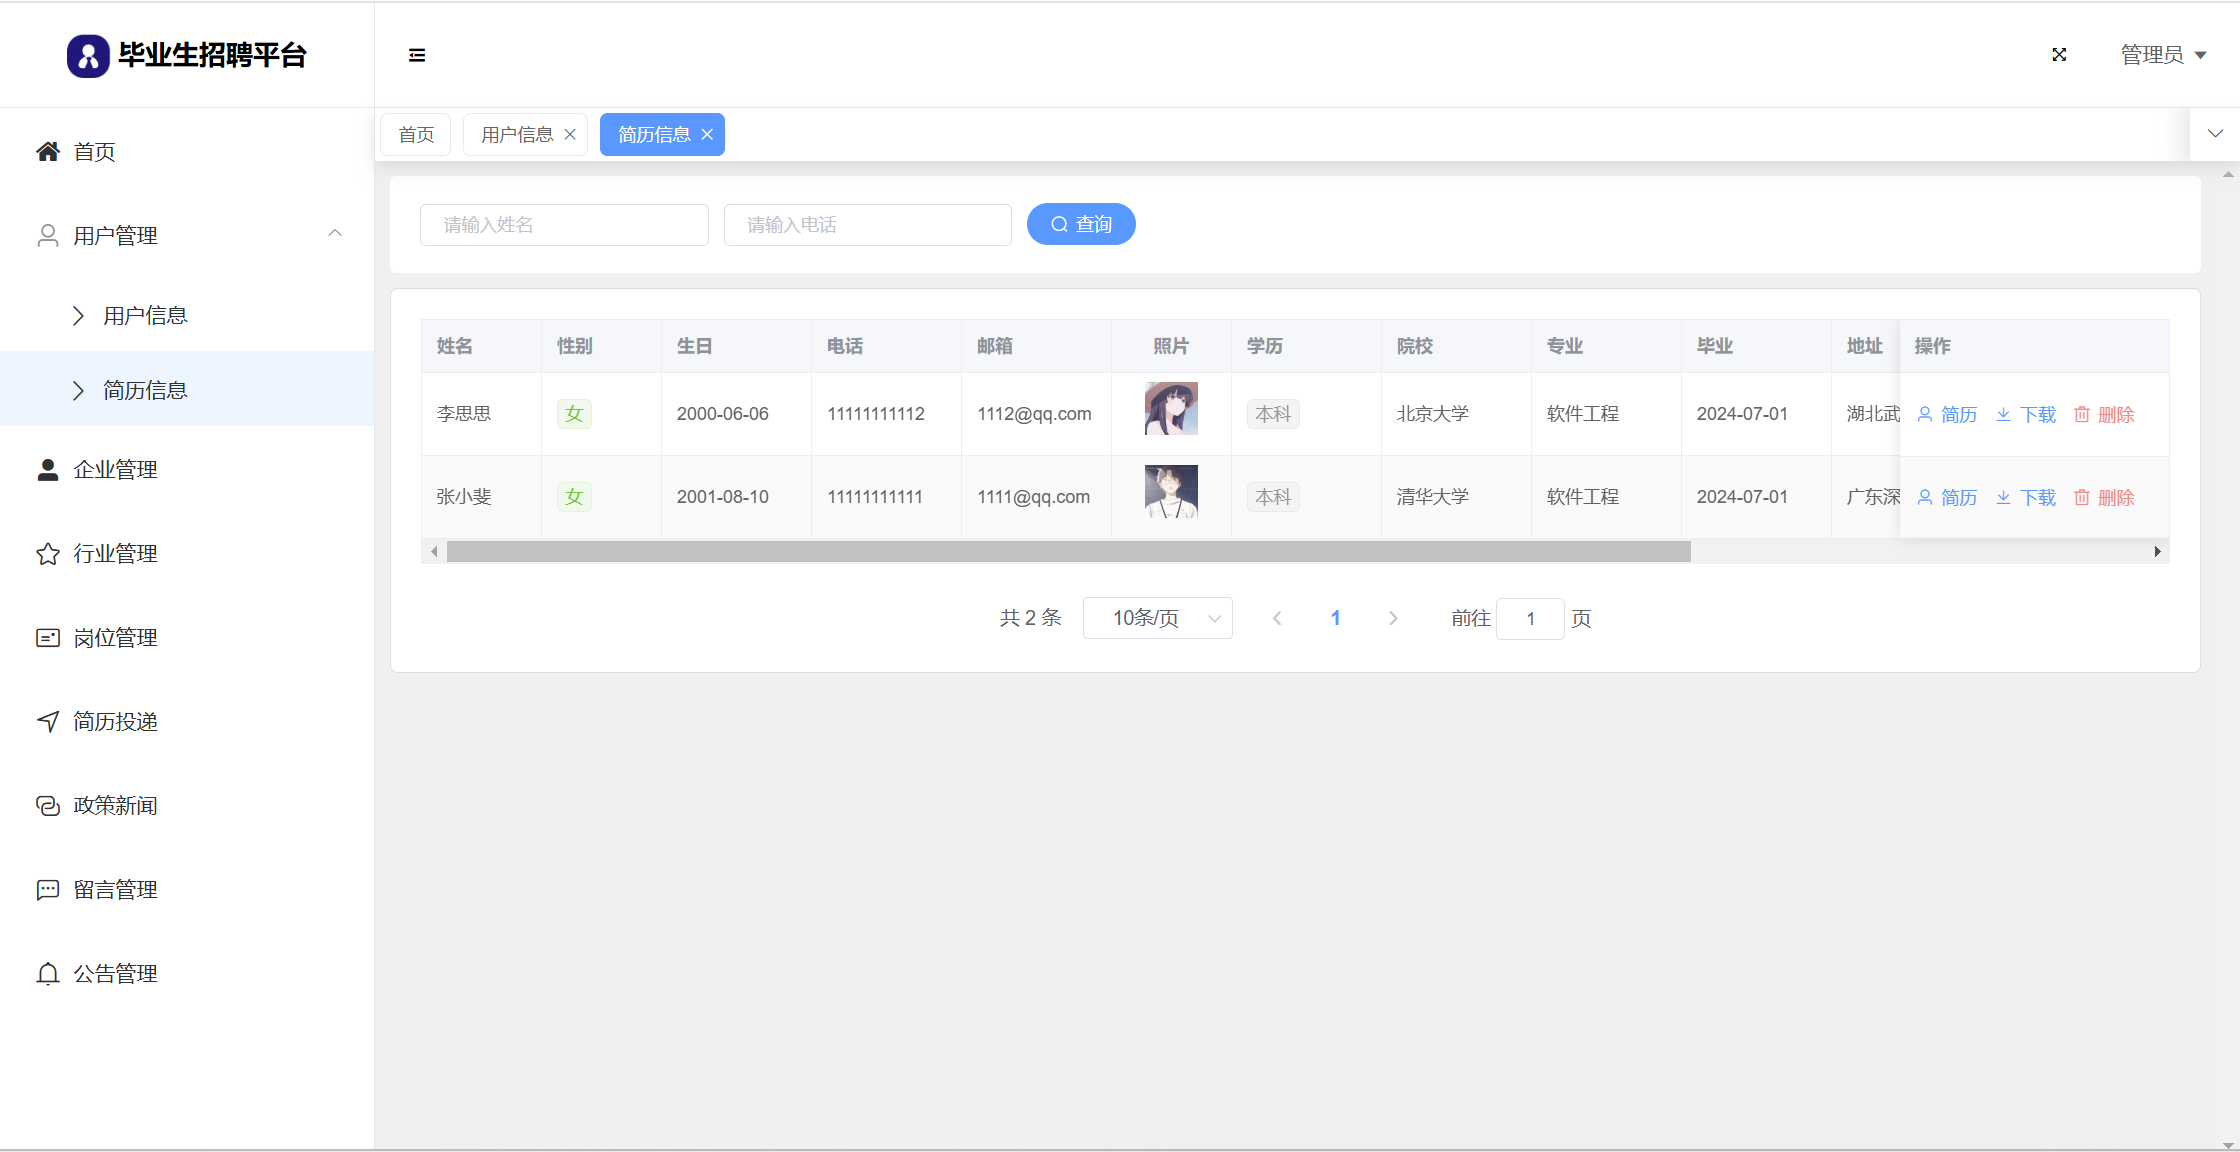Viewport: 2240px width, 1152px height.
Task: Select 用户信息 in the sidebar submenu
Action: pos(145,316)
